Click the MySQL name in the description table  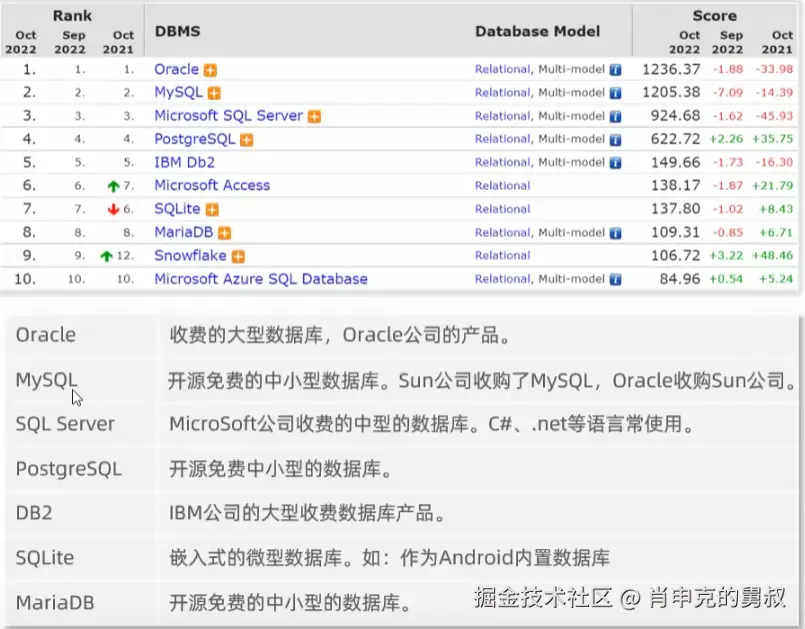[x=46, y=380]
